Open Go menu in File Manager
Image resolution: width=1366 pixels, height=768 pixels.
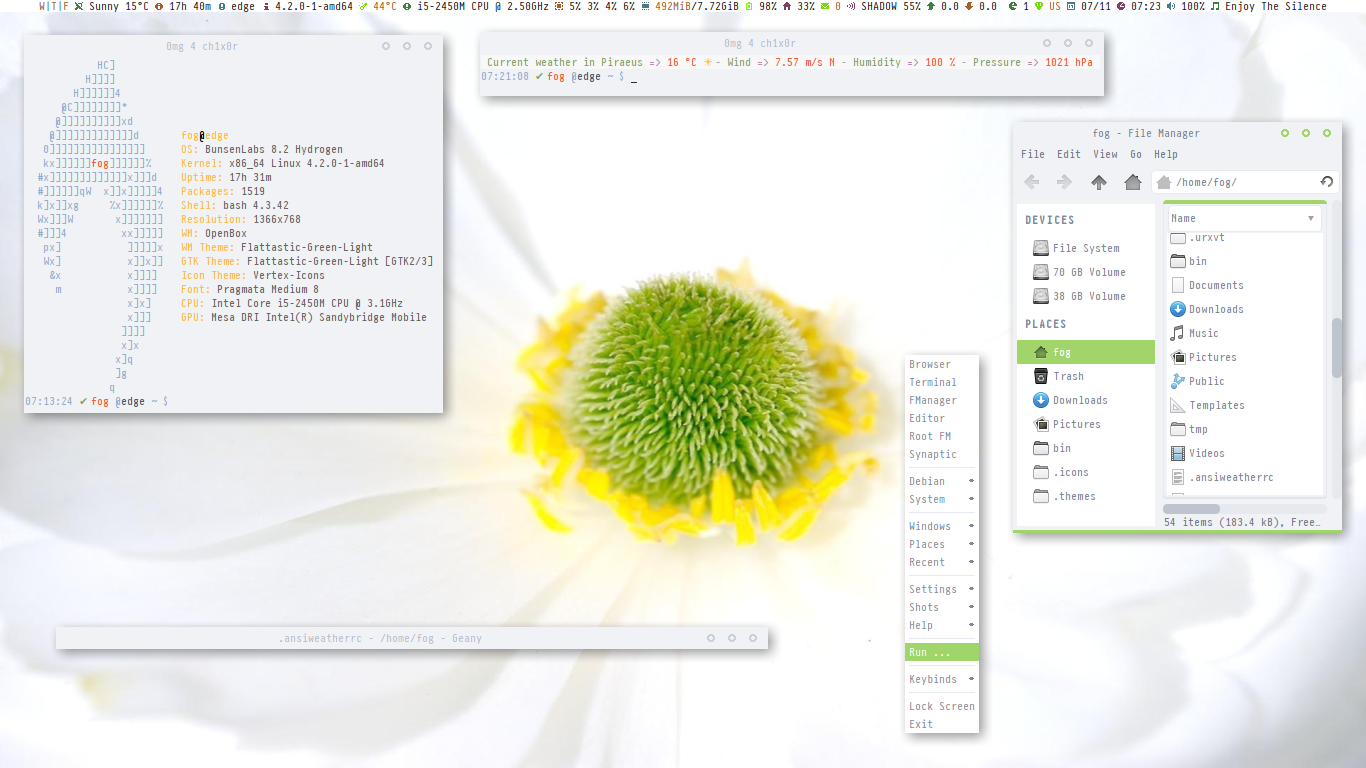pyautogui.click(x=1136, y=154)
